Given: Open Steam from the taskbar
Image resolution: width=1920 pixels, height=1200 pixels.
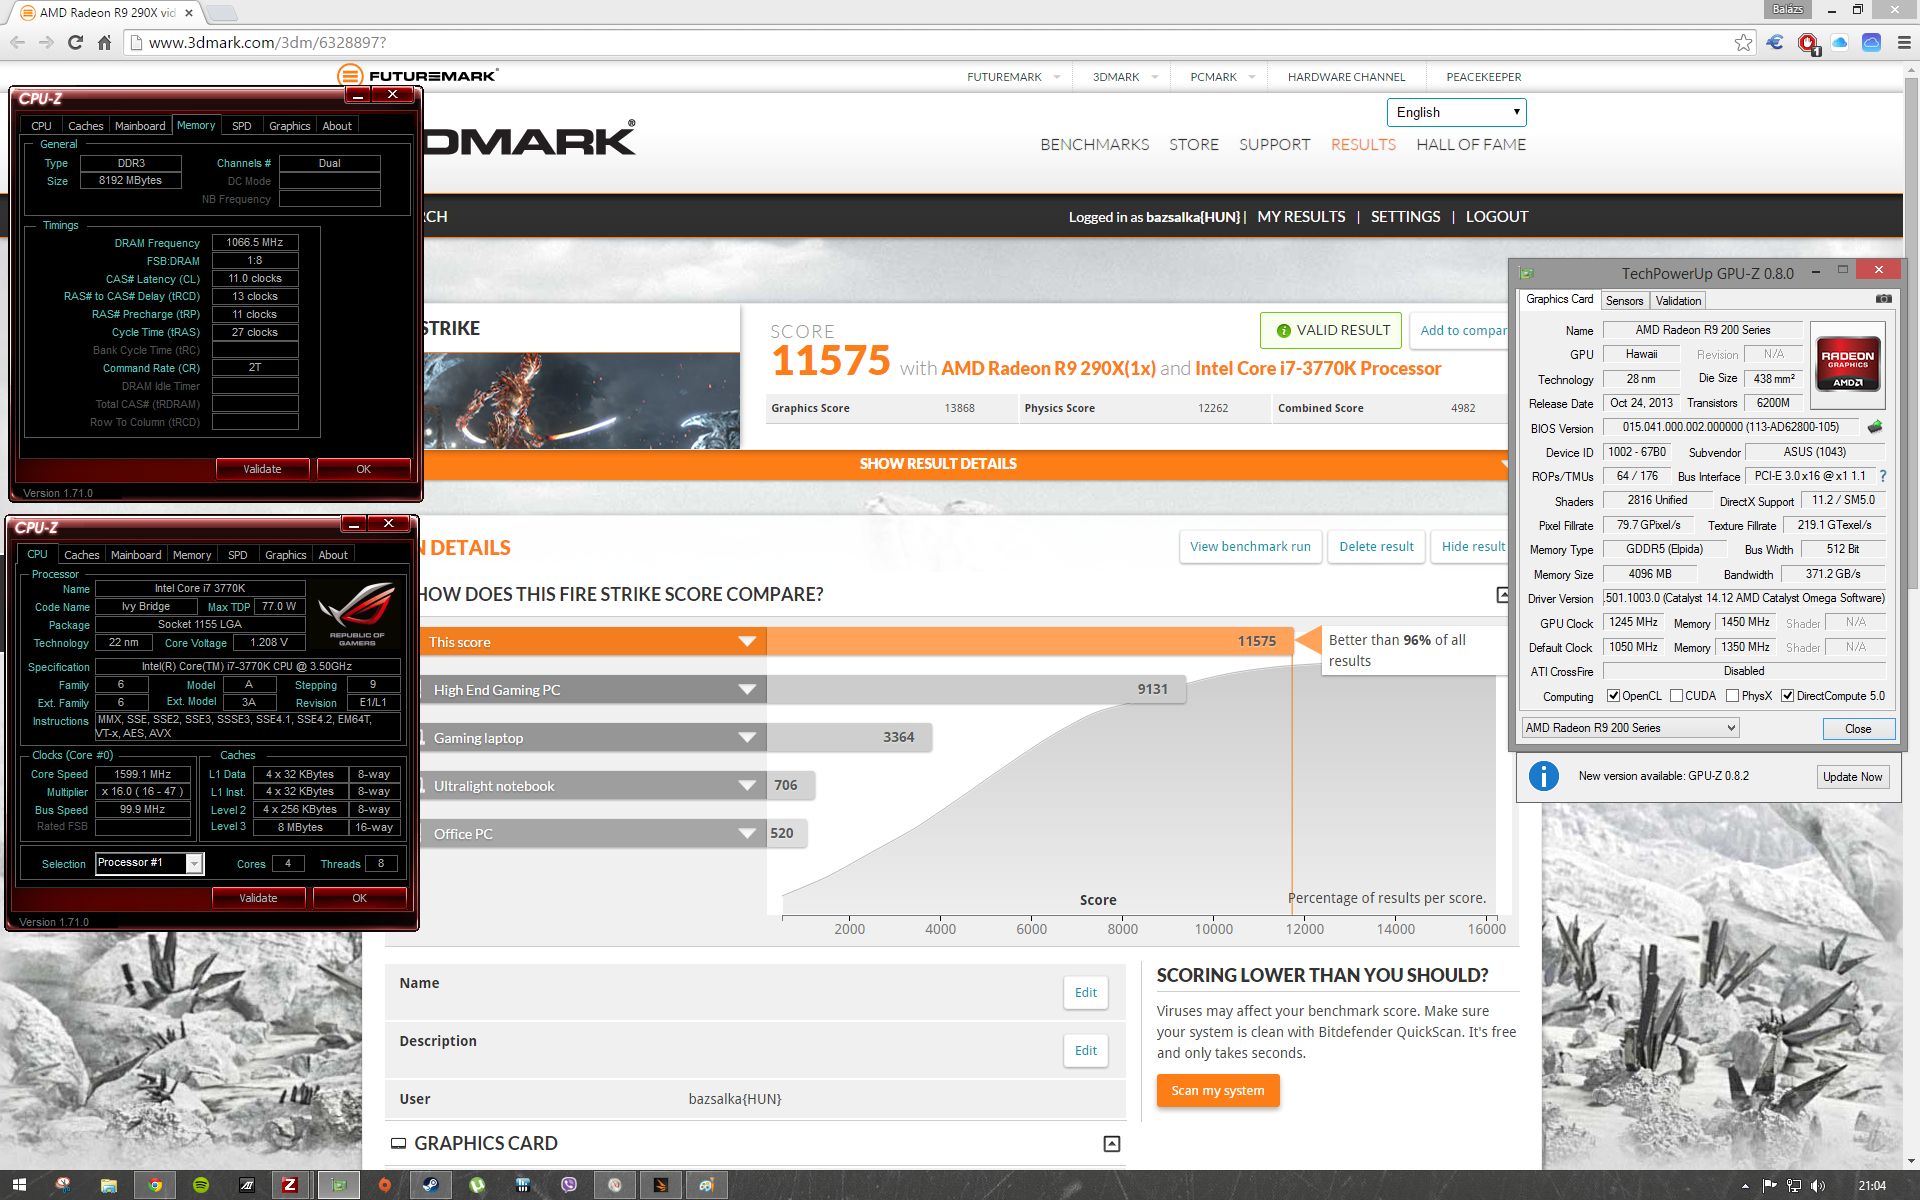Looking at the screenshot, I should tap(431, 1185).
